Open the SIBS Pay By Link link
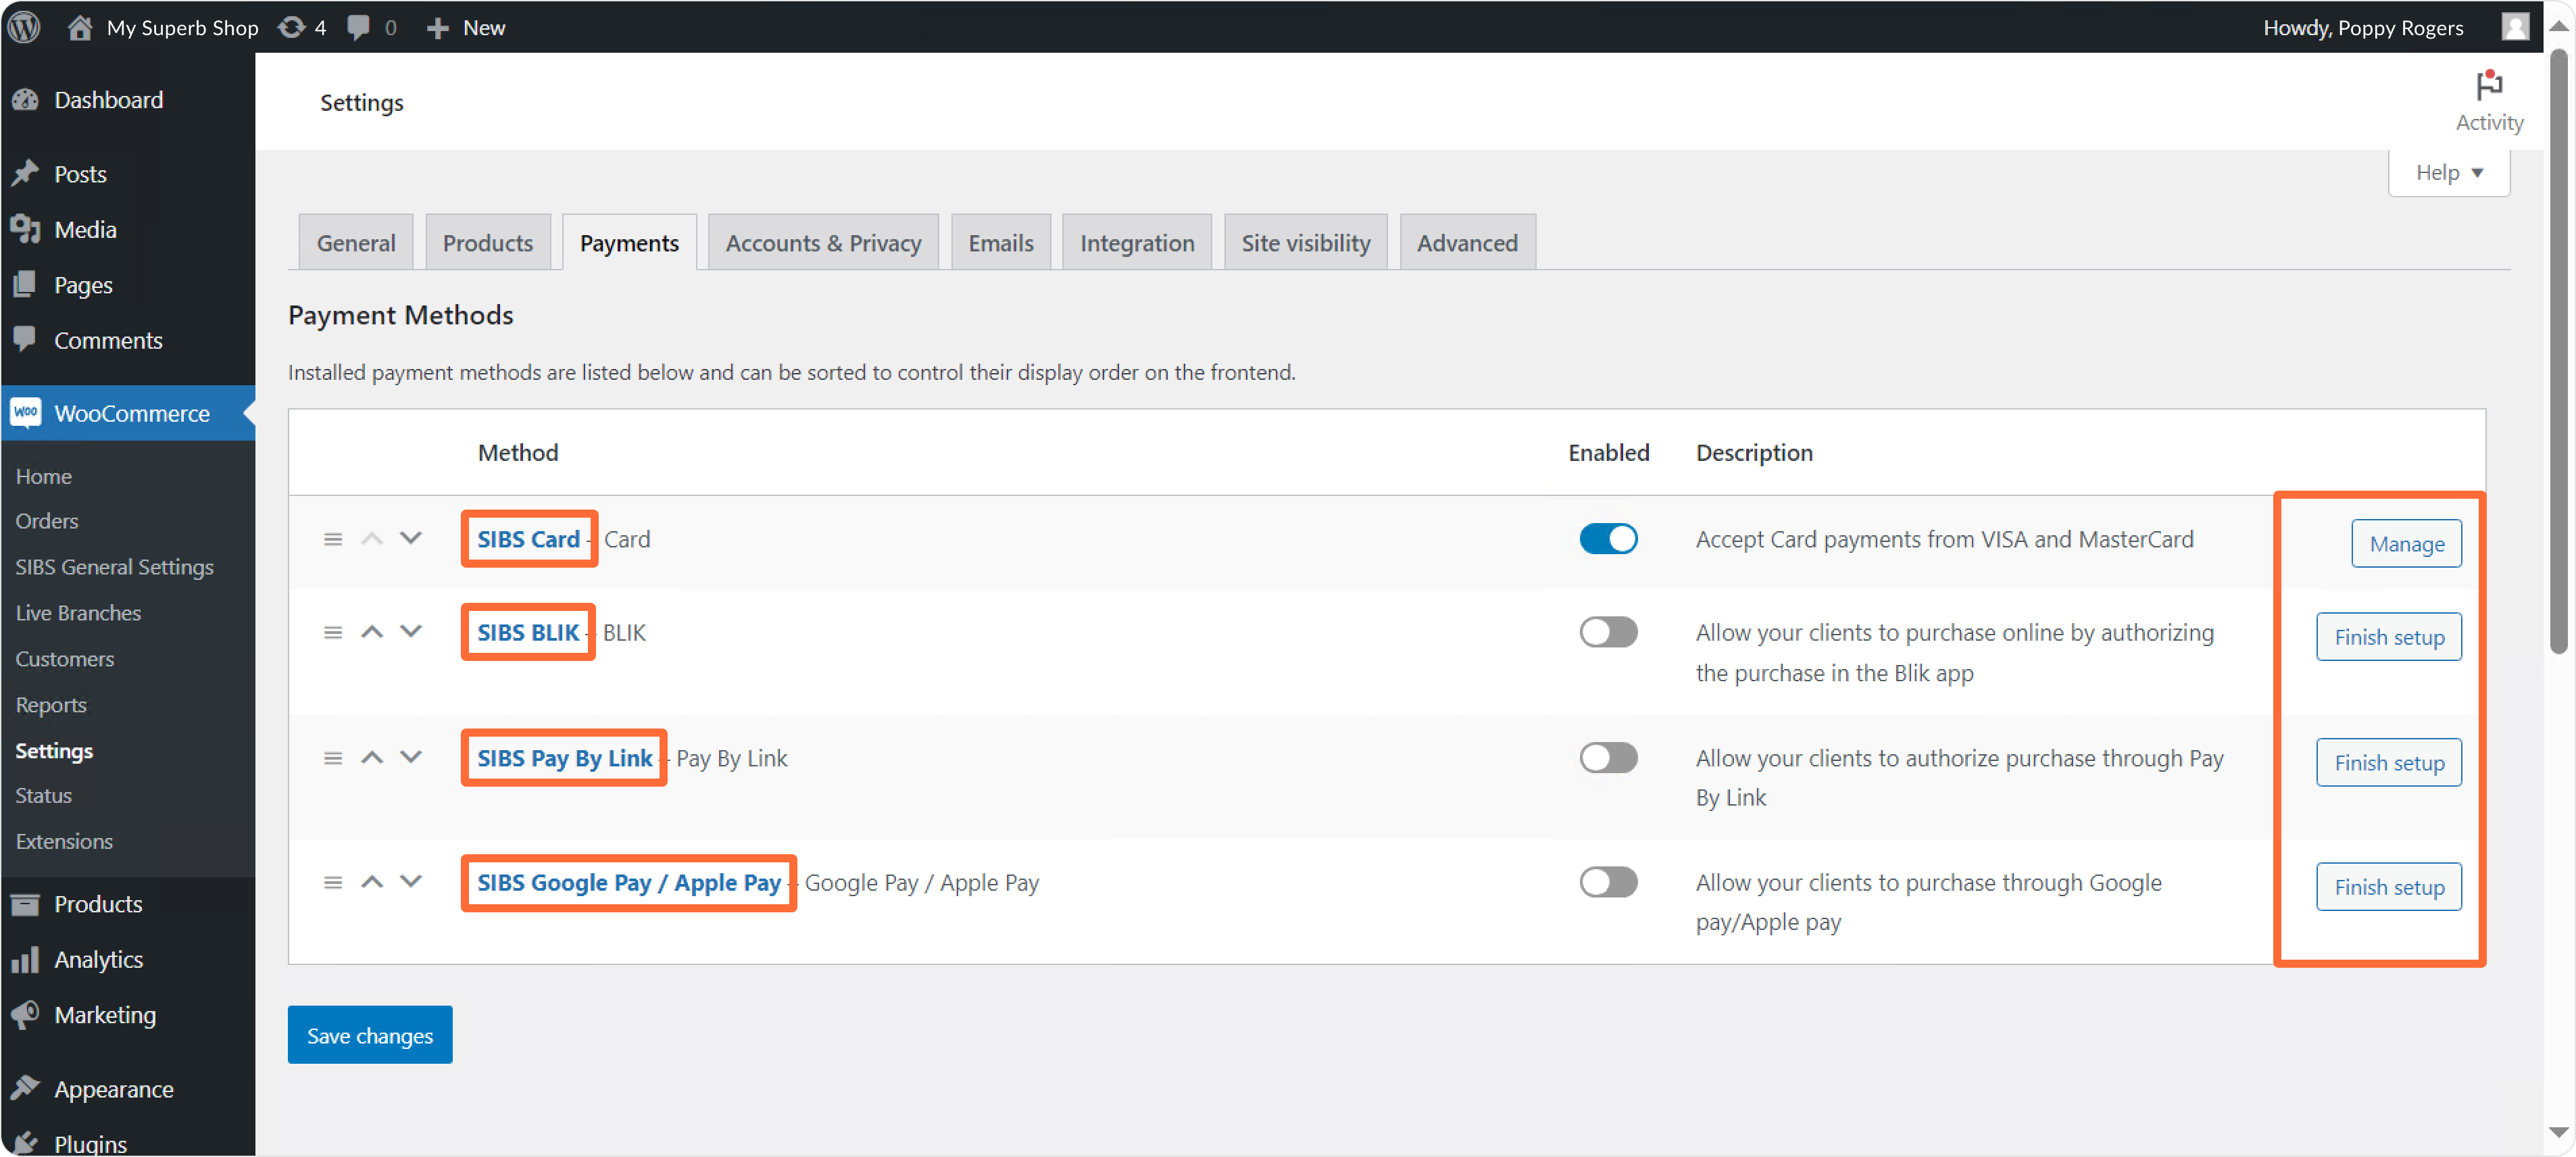Screen dimensions: 2576x1157 point(564,758)
